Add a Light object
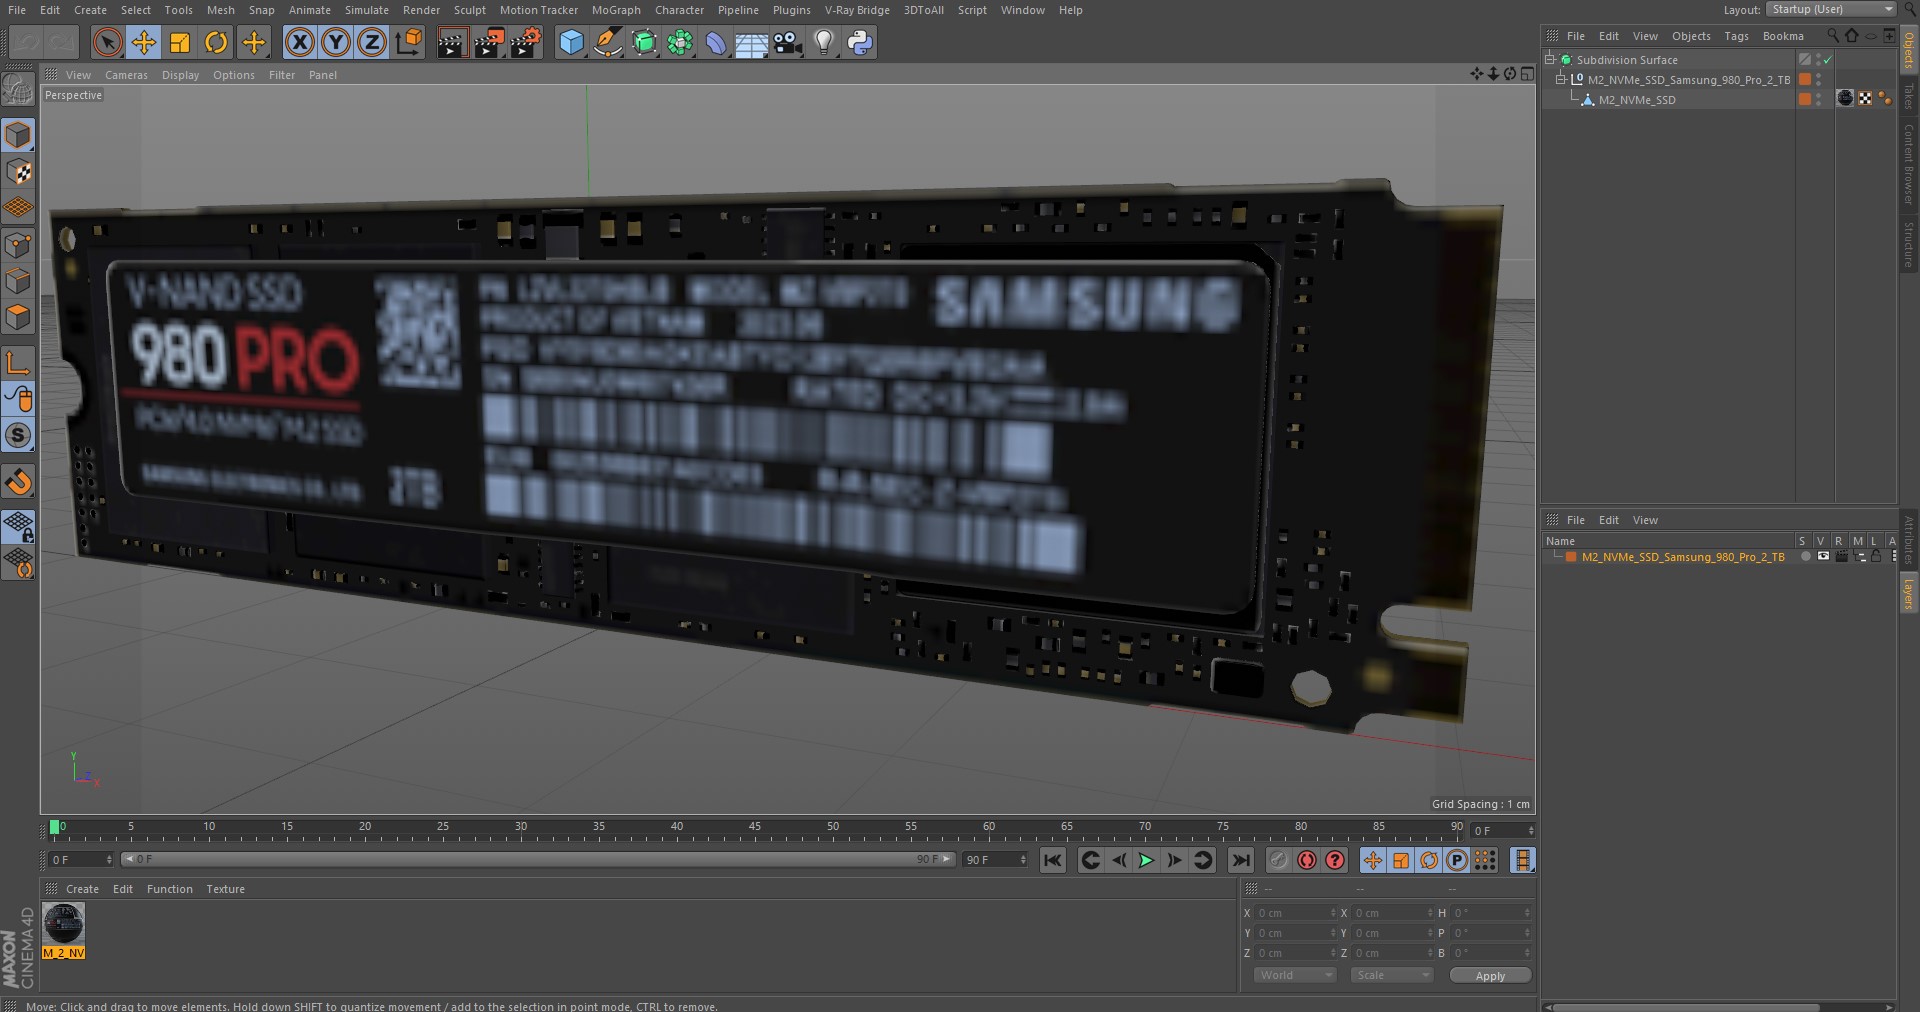This screenshot has width=1920, height=1012. point(824,42)
